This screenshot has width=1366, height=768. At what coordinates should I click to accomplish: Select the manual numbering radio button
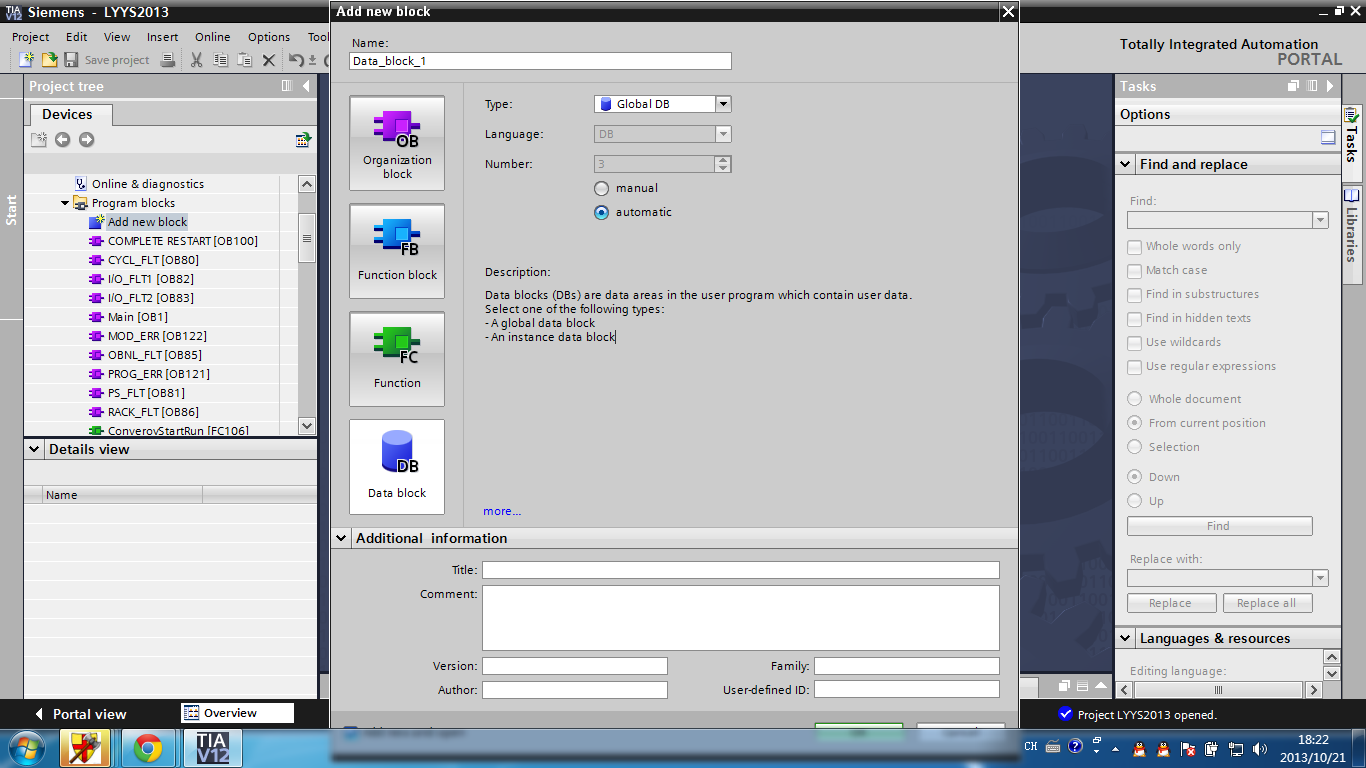point(601,188)
